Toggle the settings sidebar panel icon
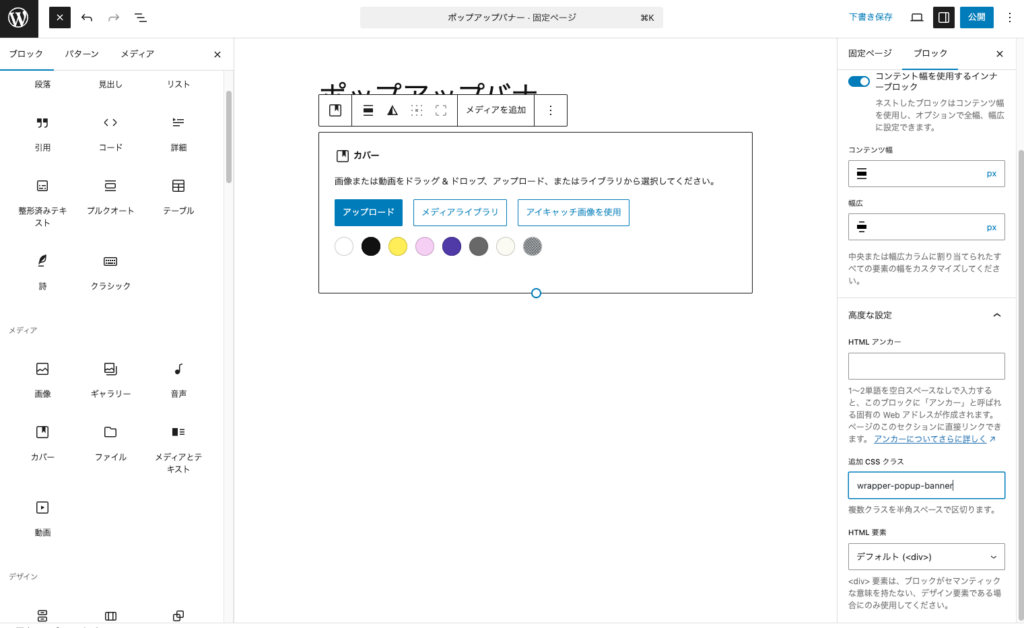Screen dimensions: 1024x628 (x=943, y=17)
